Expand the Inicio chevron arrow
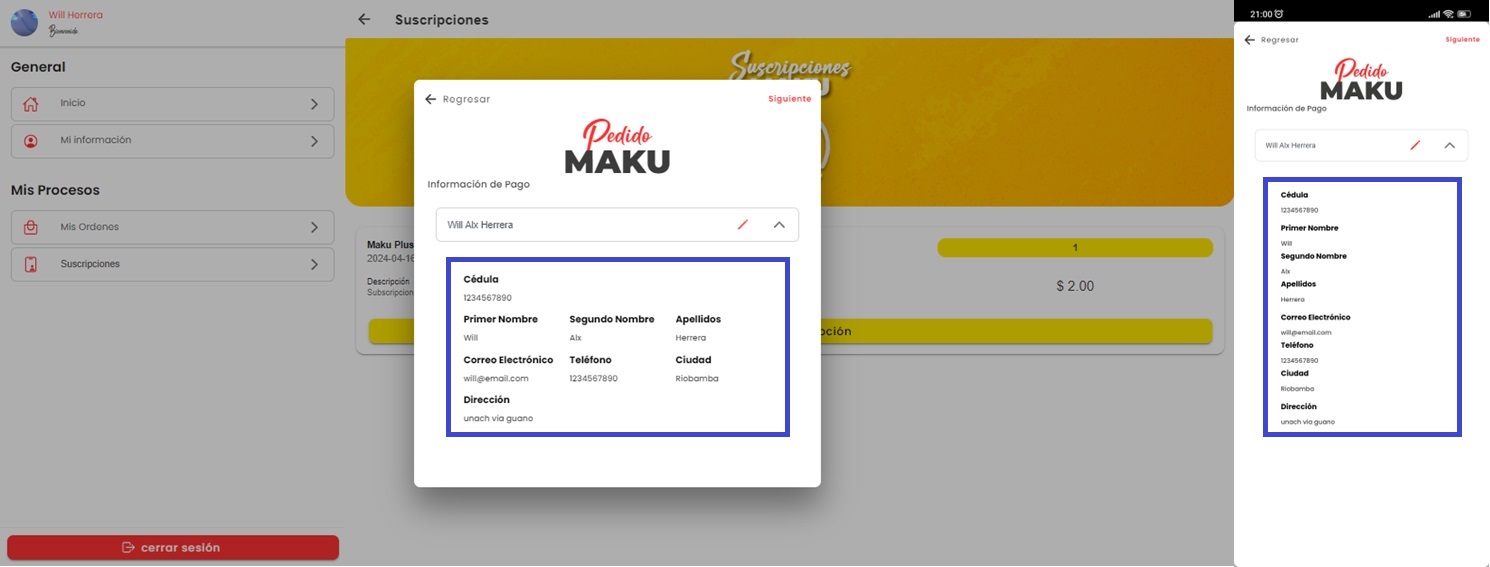1490x567 pixels. [314, 104]
